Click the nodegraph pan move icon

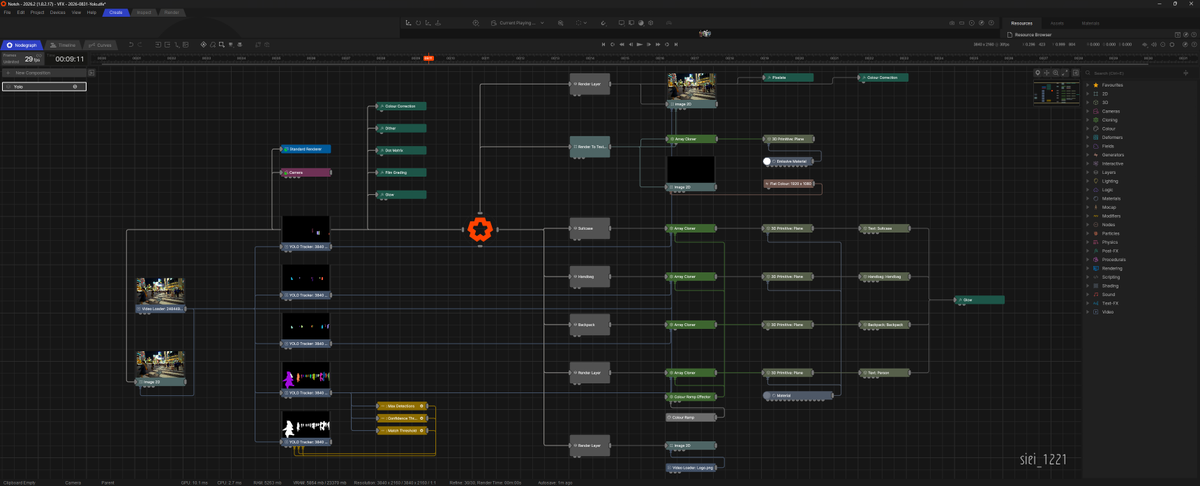click(1048, 73)
